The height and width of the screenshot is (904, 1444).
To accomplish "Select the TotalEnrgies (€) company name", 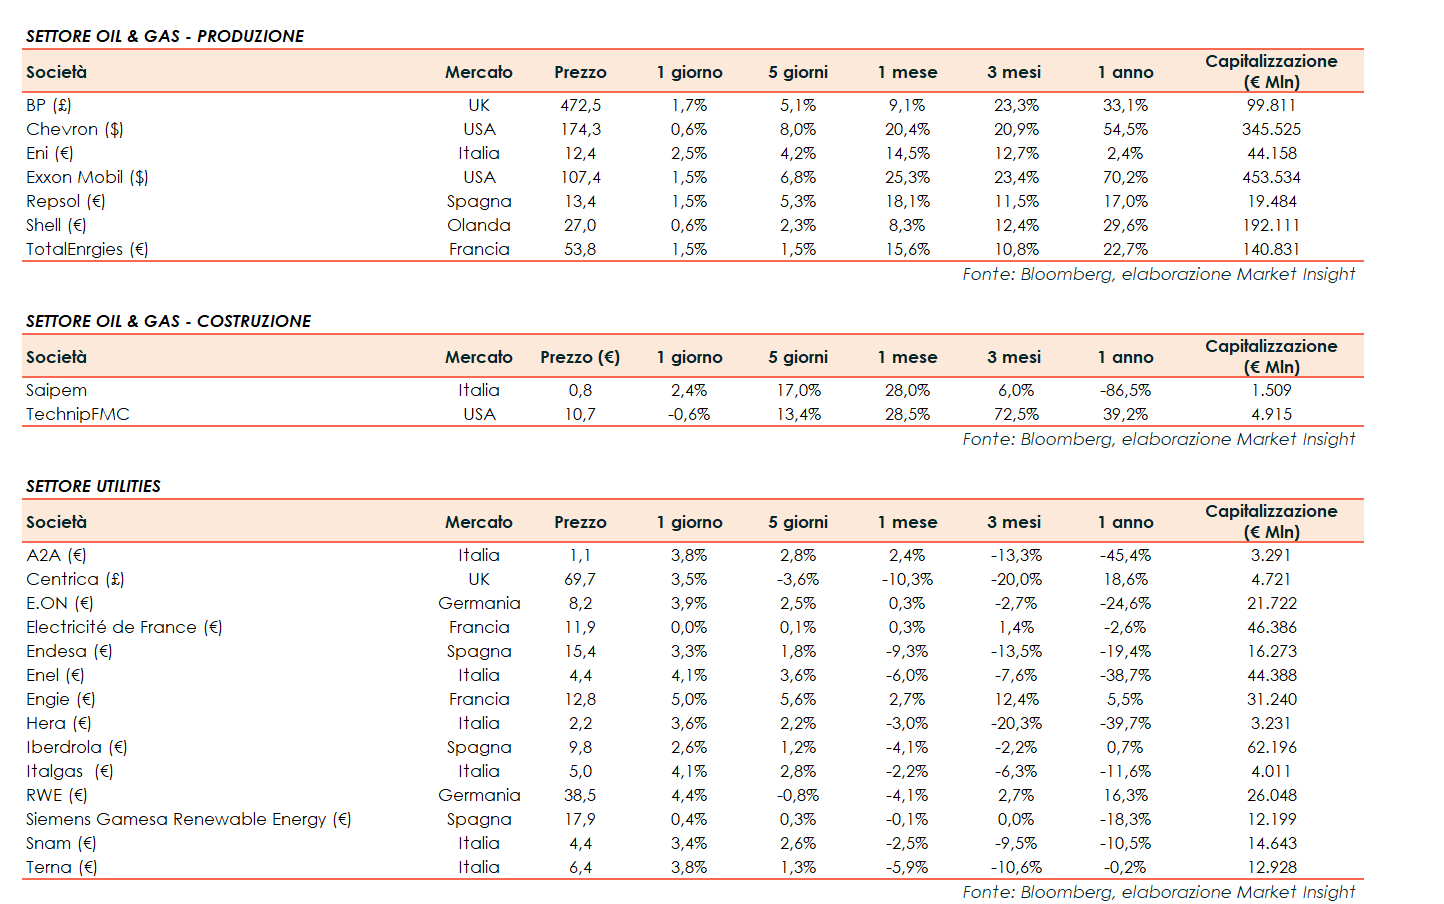I will point(87,249).
